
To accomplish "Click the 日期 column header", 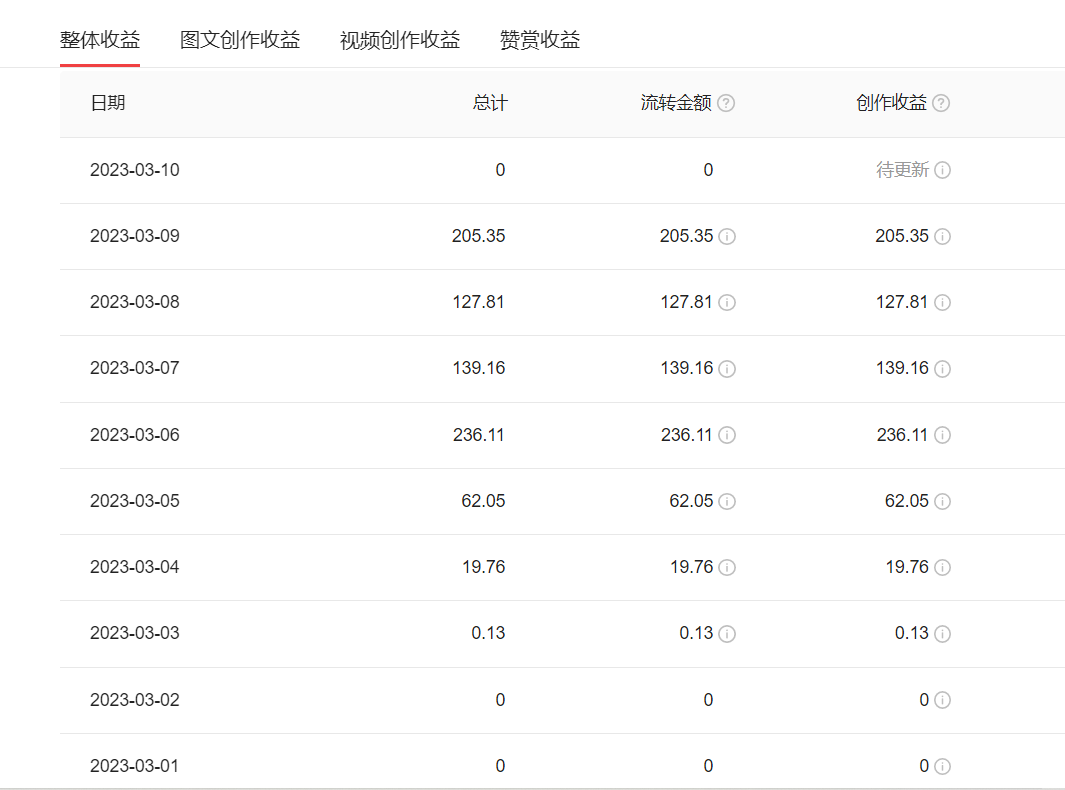I will (x=108, y=103).
